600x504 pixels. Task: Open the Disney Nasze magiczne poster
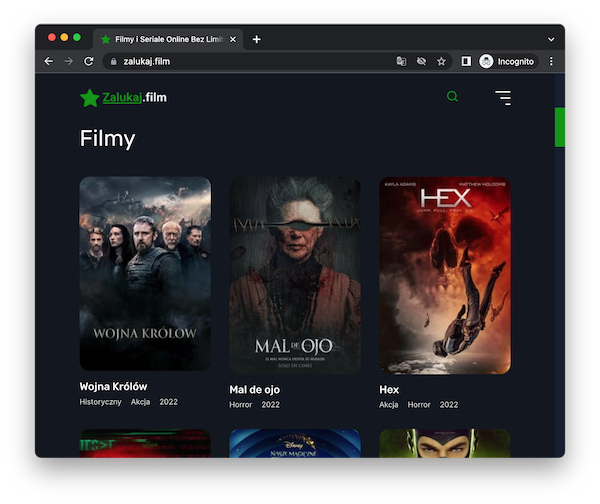[x=295, y=443]
